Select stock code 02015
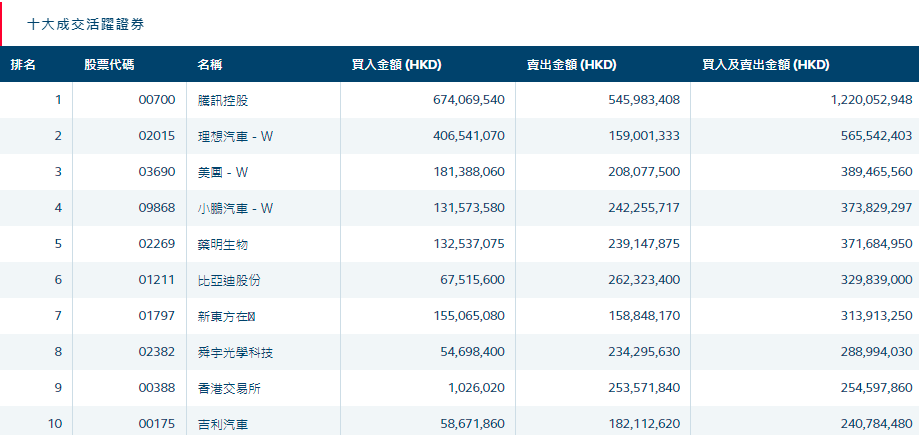This screenshot has width=919, height=435. (156, 136)
